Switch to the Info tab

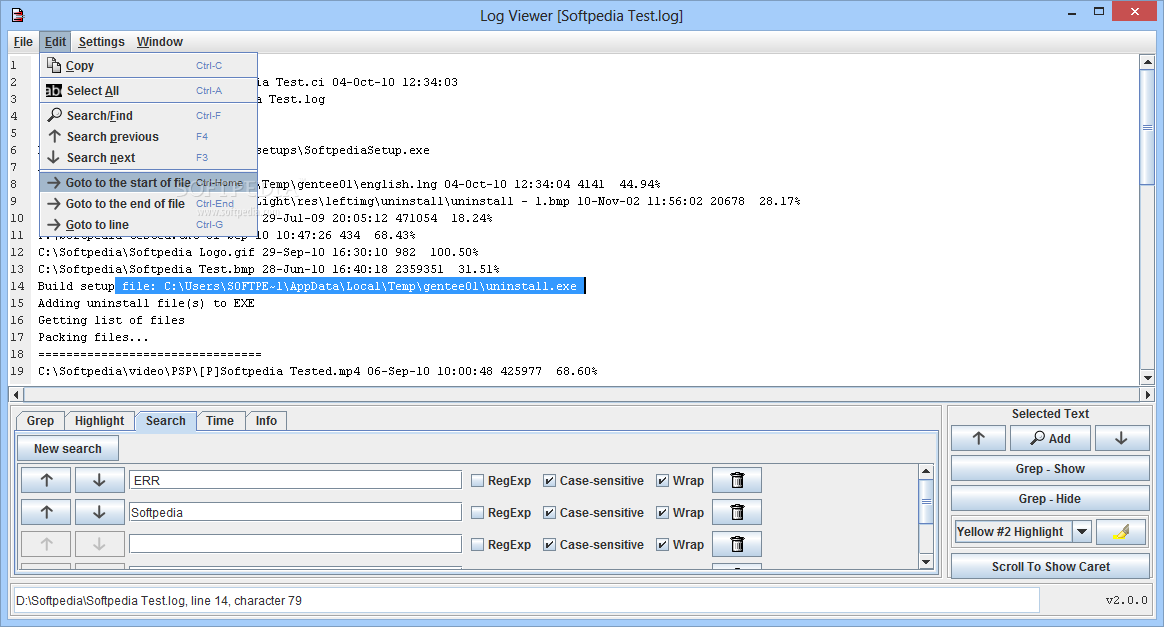pyautogui.click(x=266, y=421)
